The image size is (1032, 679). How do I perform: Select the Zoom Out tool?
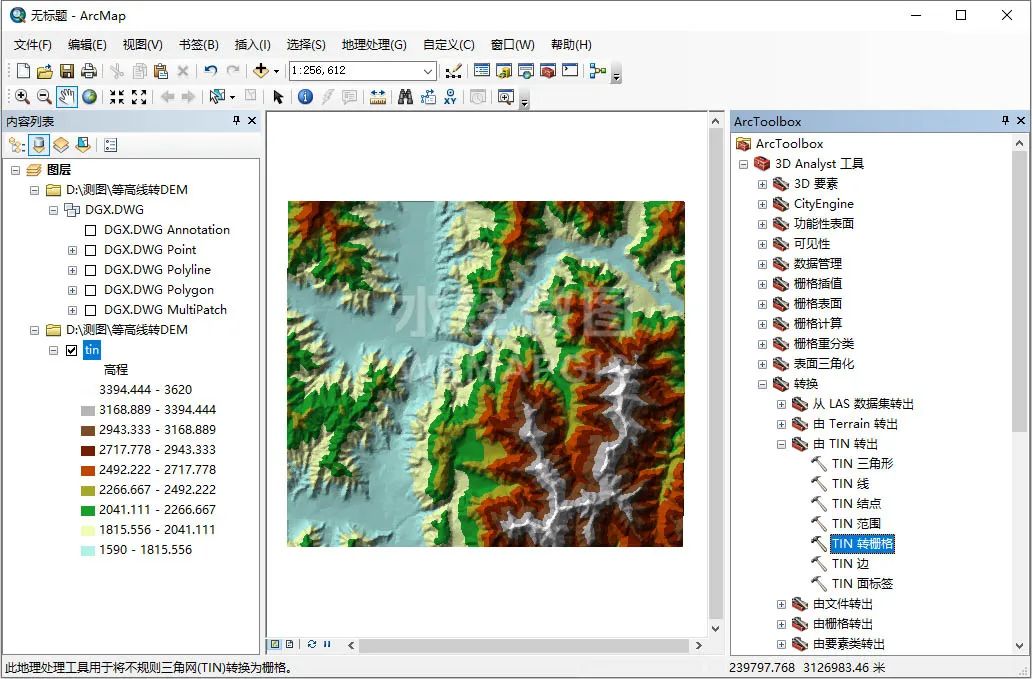coord(44,97)
